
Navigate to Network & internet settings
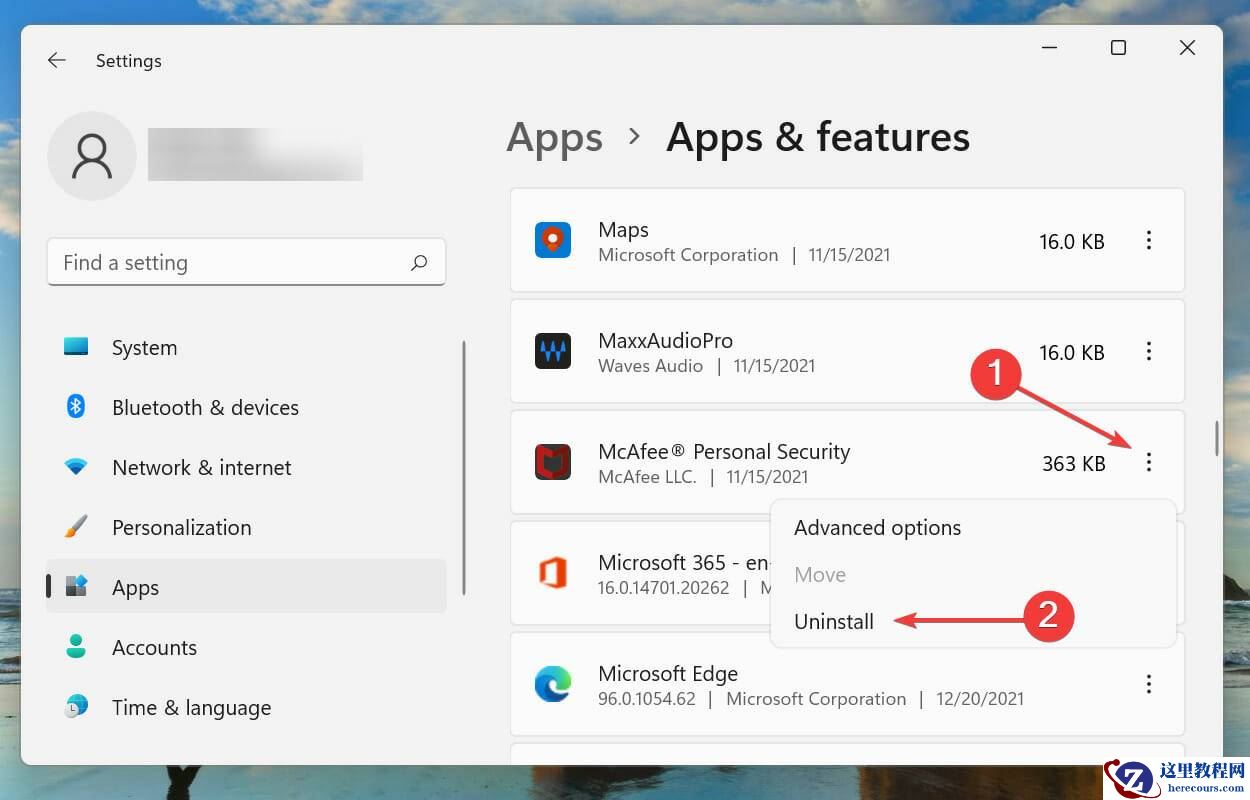201,468
